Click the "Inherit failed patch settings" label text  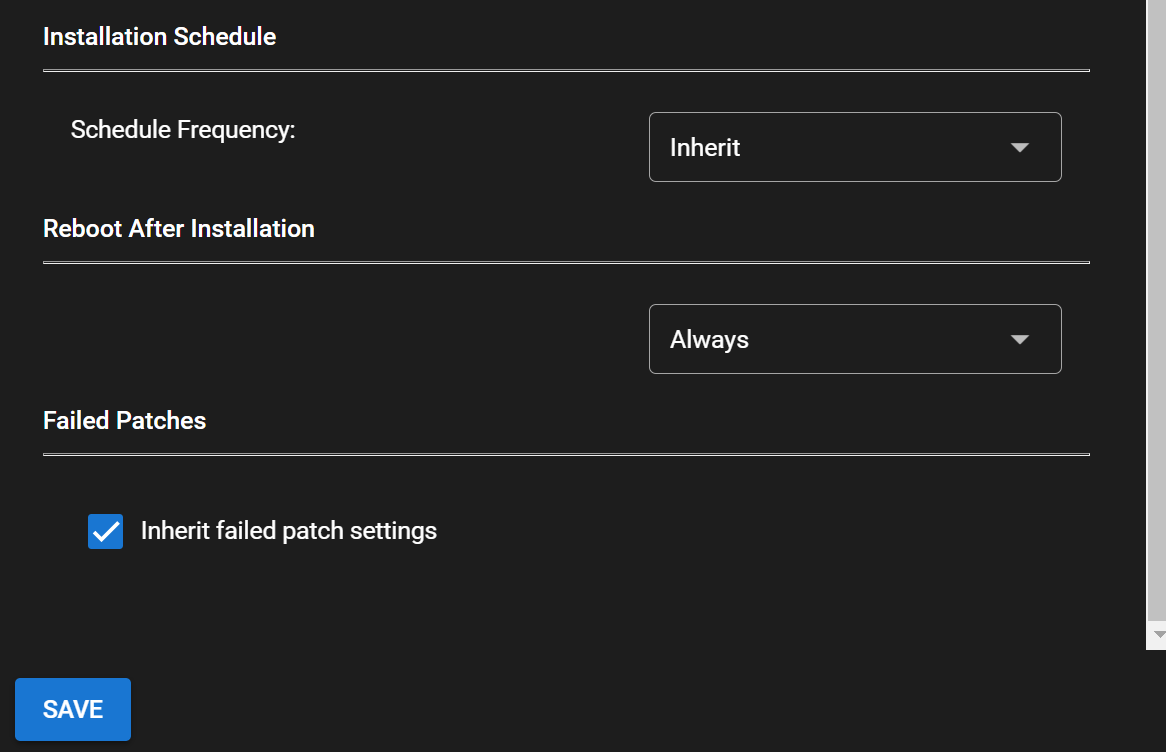[288, 530]
